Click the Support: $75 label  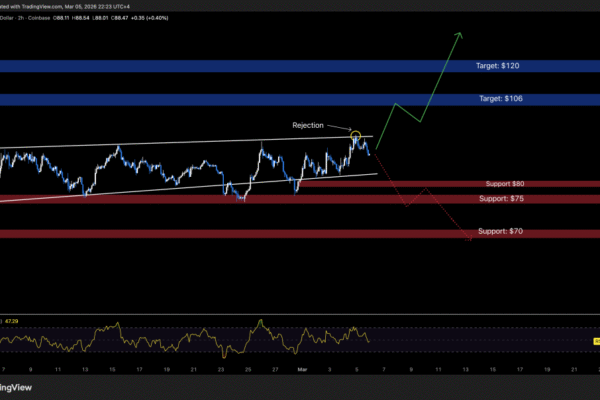tap(501, 199)
